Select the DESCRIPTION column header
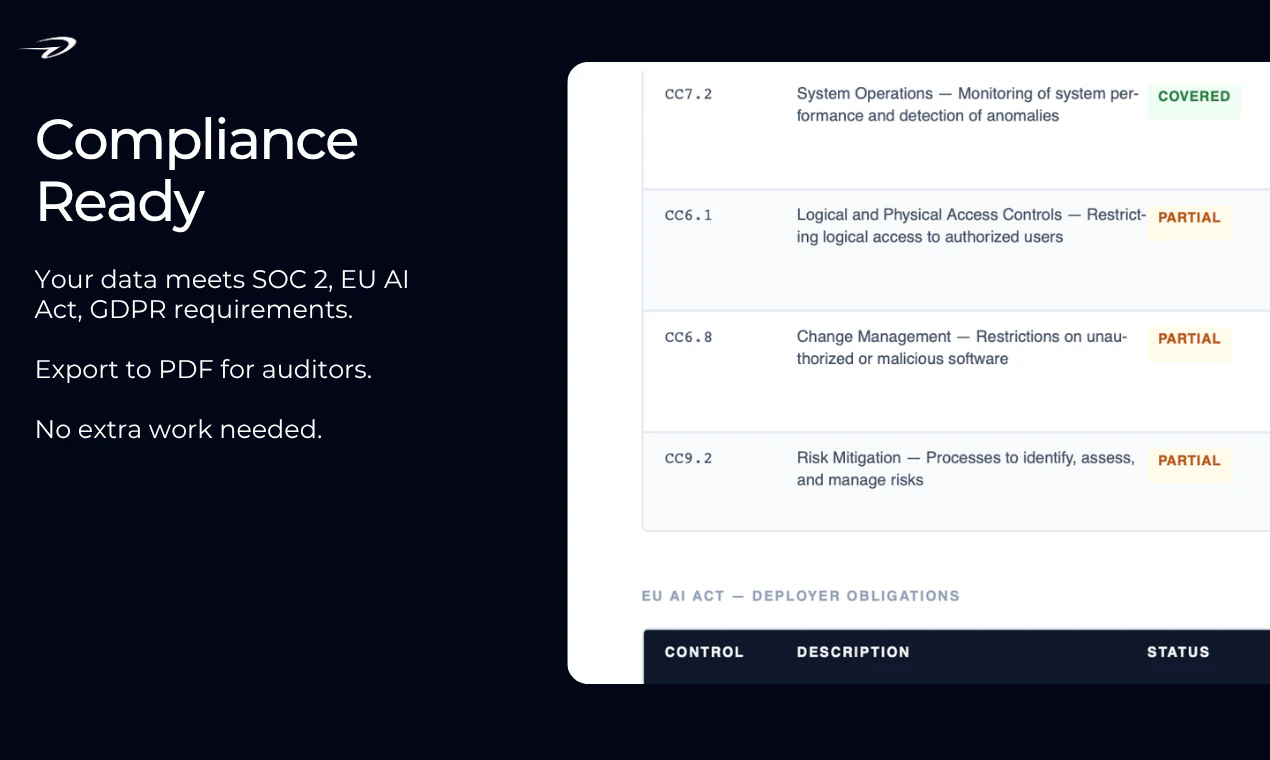 point(853,652)
